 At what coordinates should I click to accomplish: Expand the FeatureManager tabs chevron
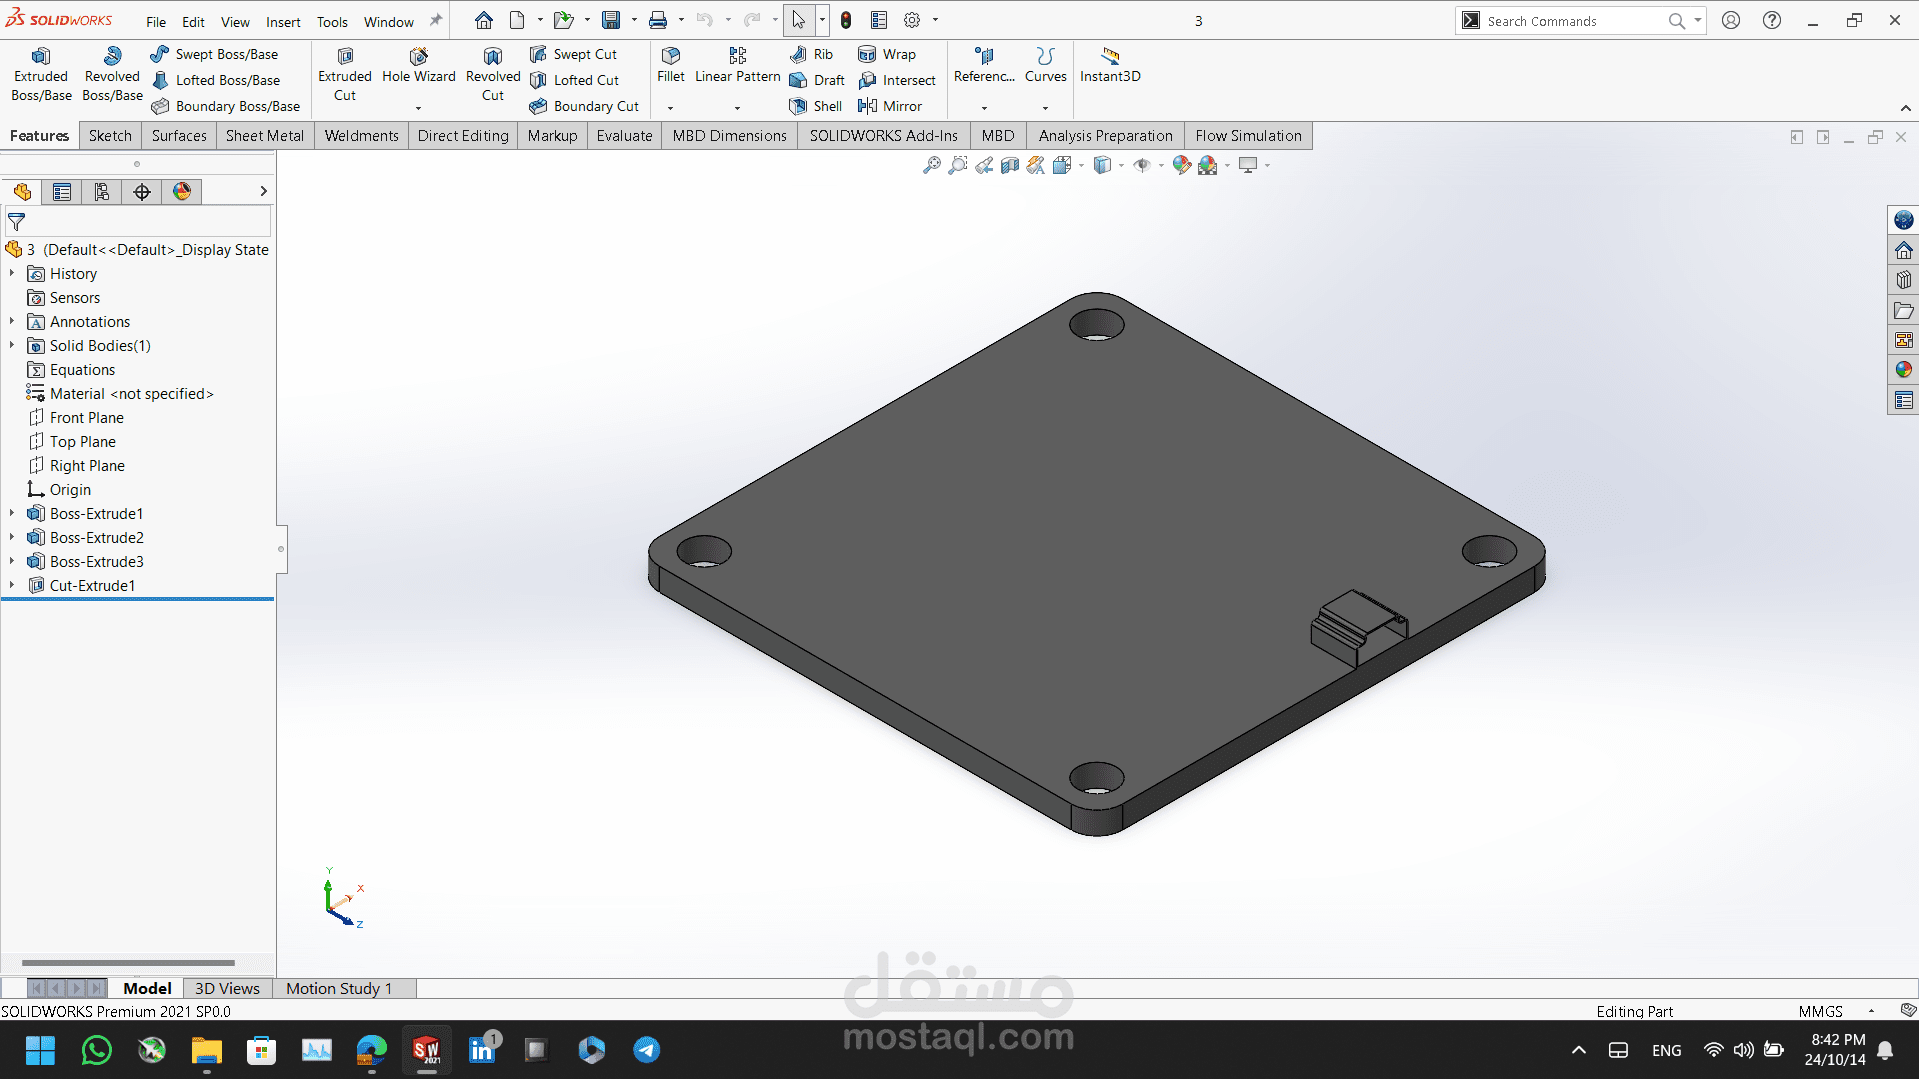click(263, 191)
